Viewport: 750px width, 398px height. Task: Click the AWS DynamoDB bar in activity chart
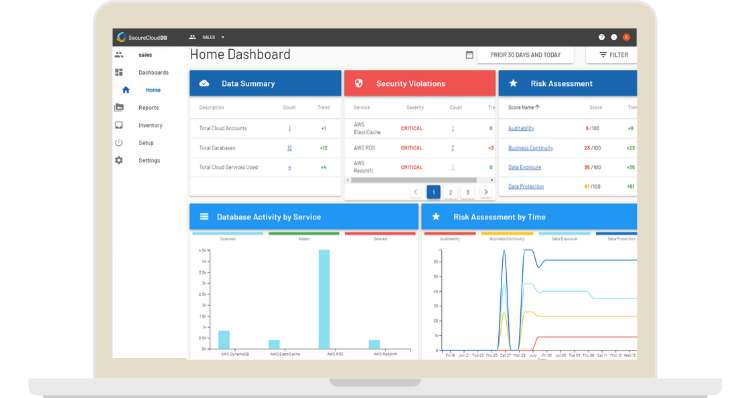tap(224, 340)
